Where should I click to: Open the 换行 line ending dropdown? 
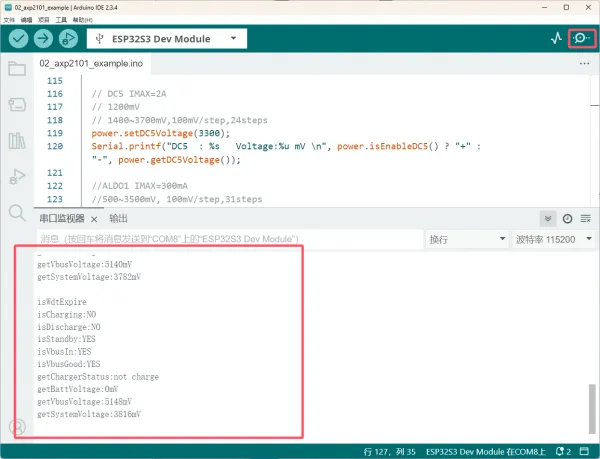pyautogui.click(x=464, y=240)
